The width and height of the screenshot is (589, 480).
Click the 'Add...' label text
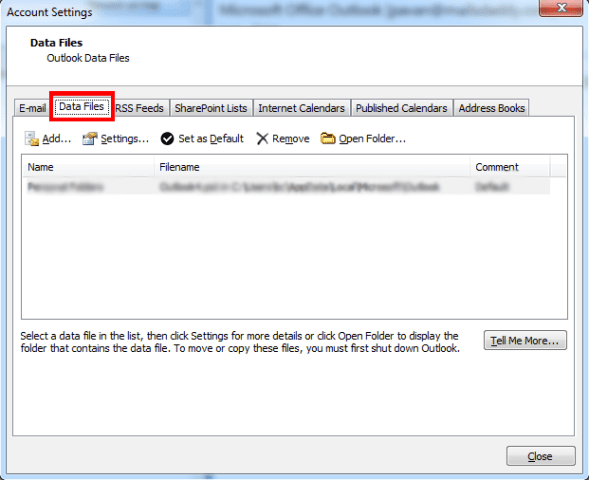(x=56, y=139)
